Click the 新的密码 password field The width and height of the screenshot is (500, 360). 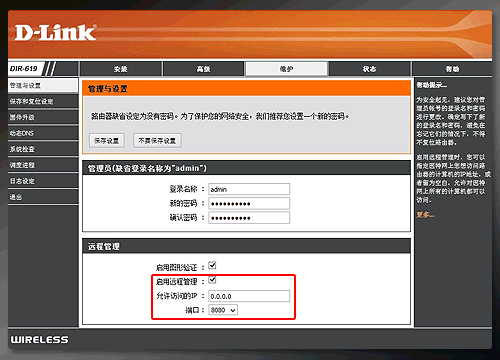click(x=249, y=203)
